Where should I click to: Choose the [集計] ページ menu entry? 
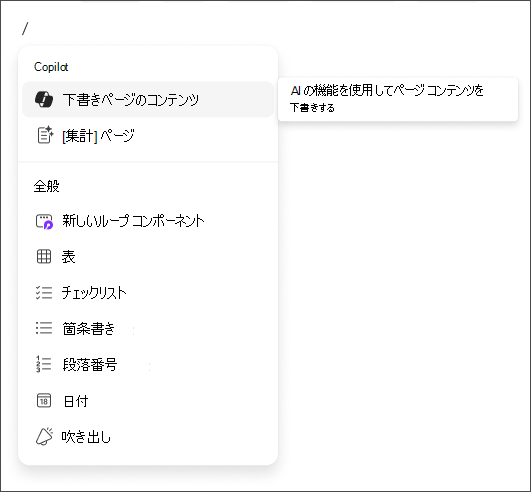[x=148, y=135]
